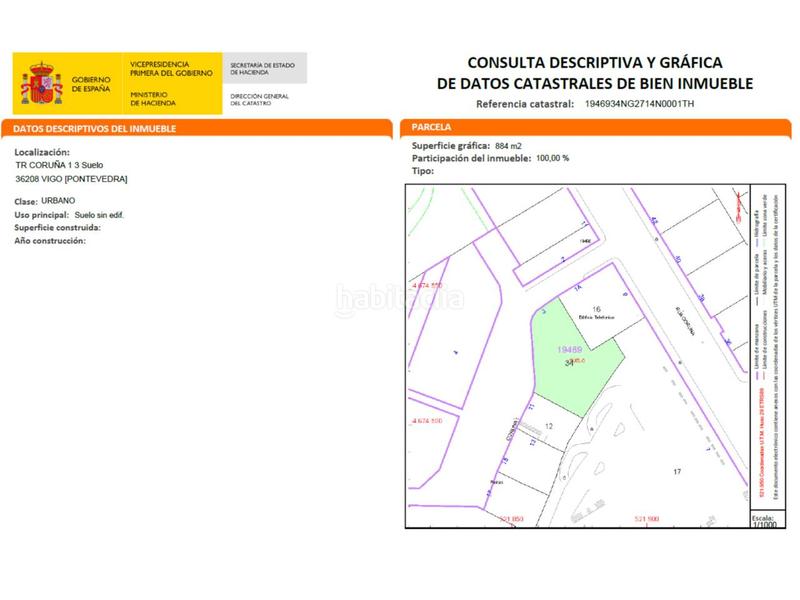The height and width of the screenshot is (600, 800).
Task: Click the north arrow on the map
Action: tap(739, 207)
